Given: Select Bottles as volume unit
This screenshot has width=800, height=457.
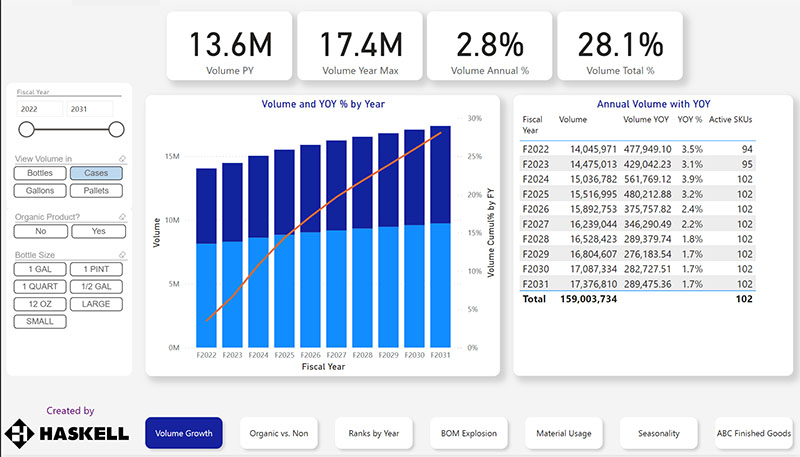Looking at the screenshot, I should (40, 173).
